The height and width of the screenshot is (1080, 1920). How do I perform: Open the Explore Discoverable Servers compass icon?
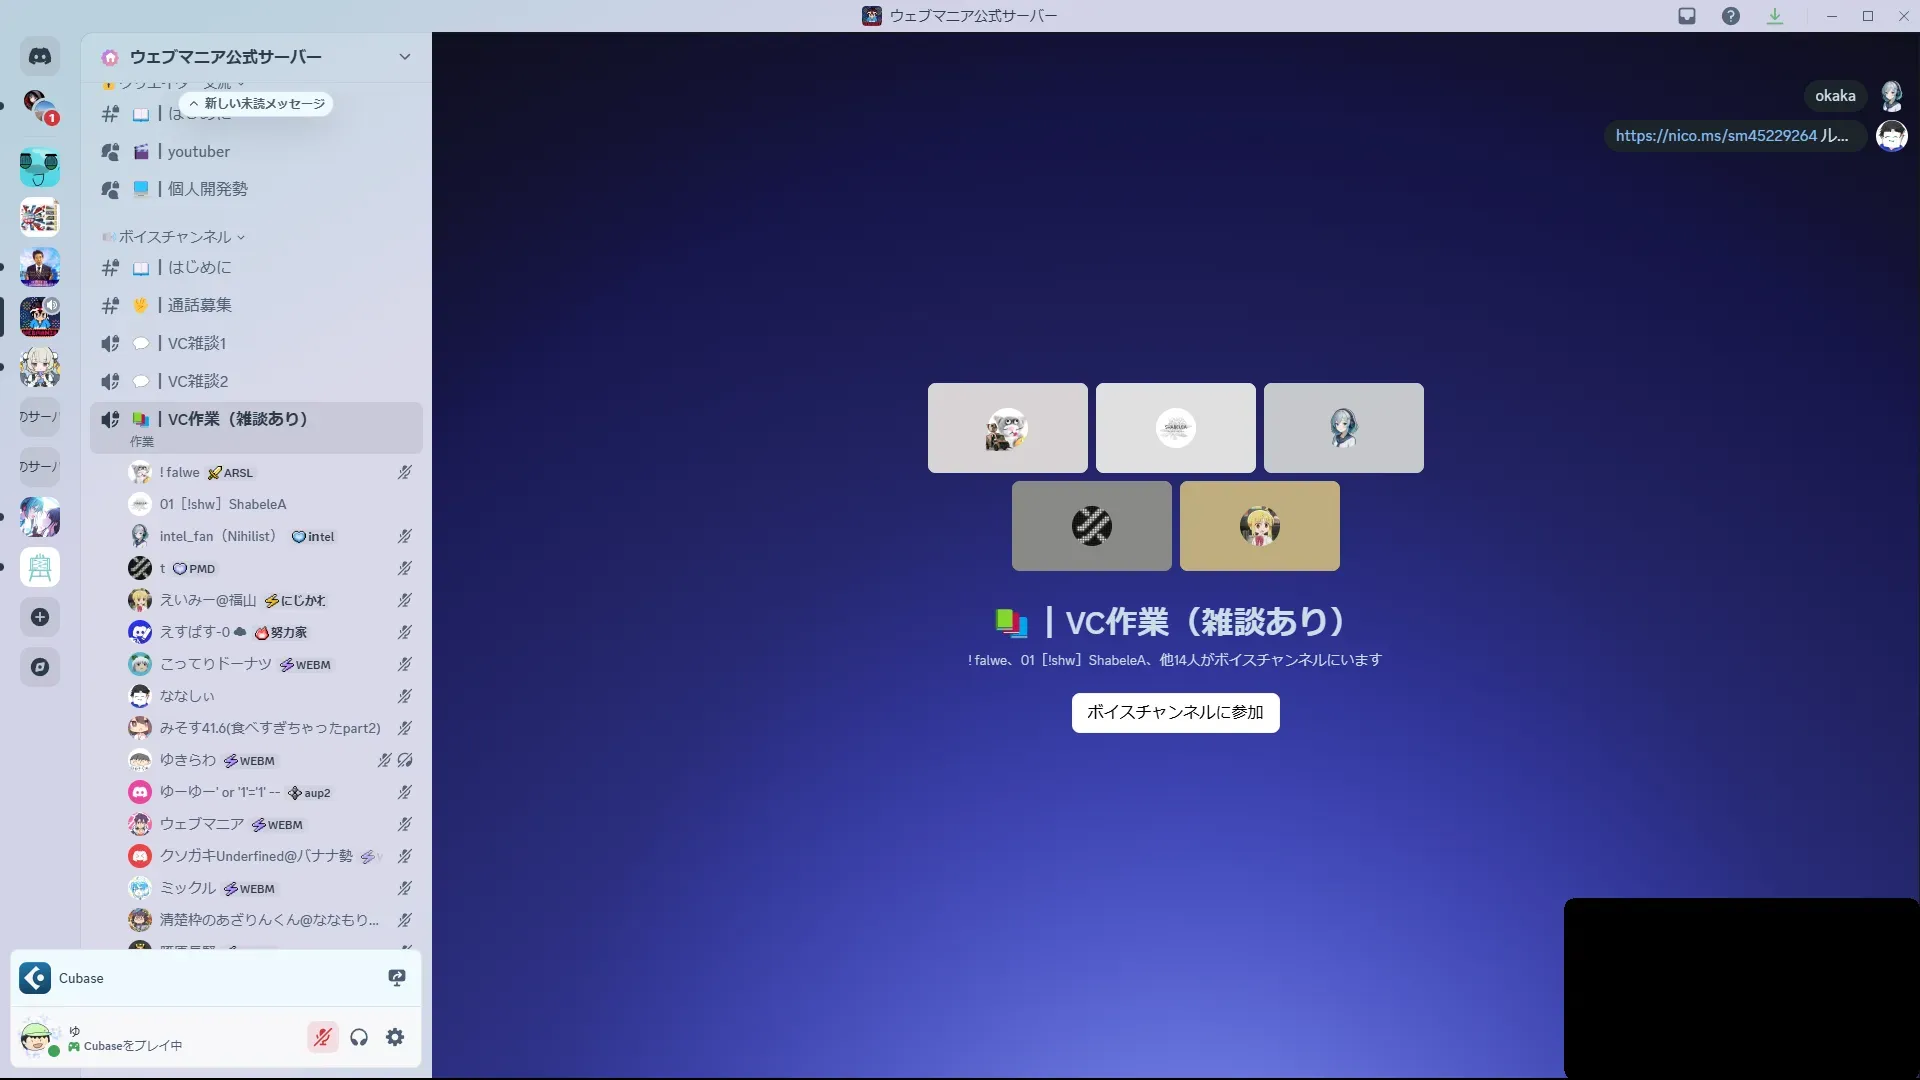[x=40, y=667]
